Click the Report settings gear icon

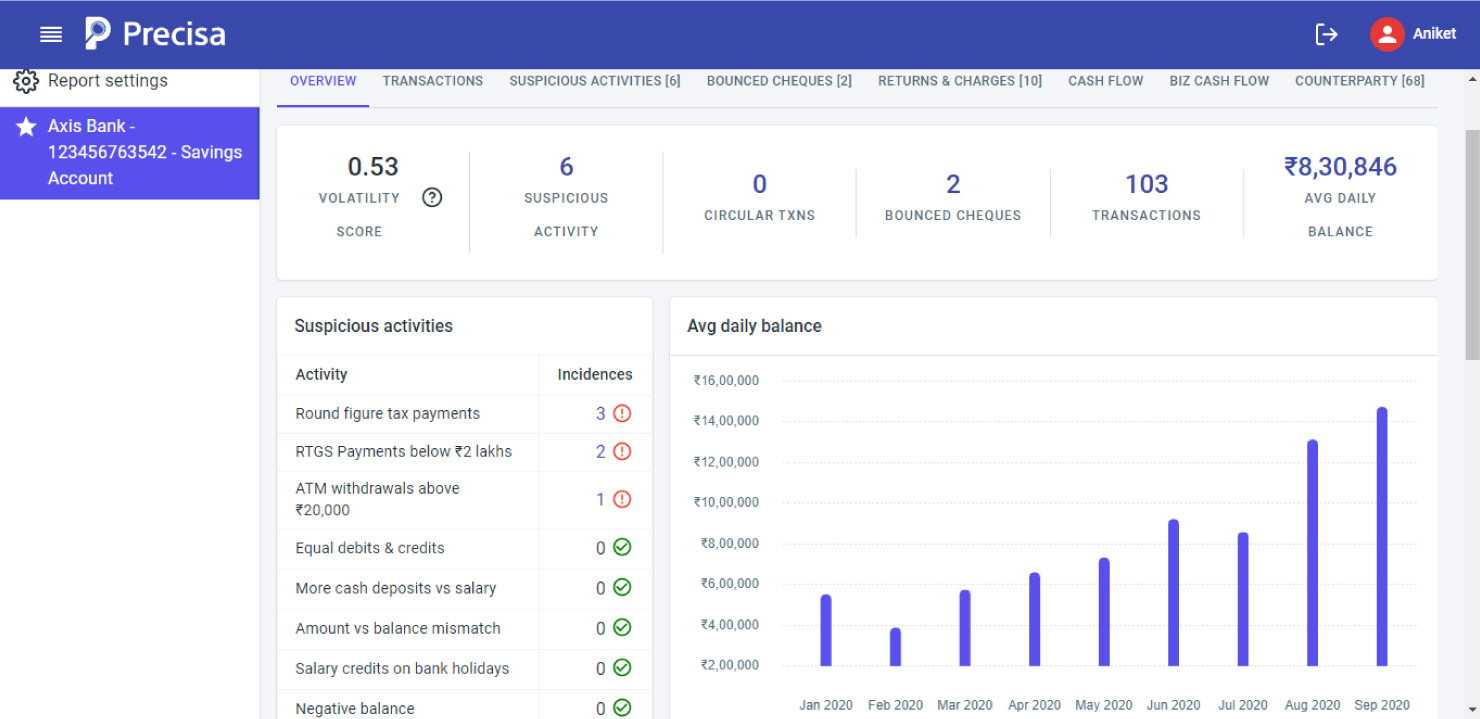(x=26, y=80)
